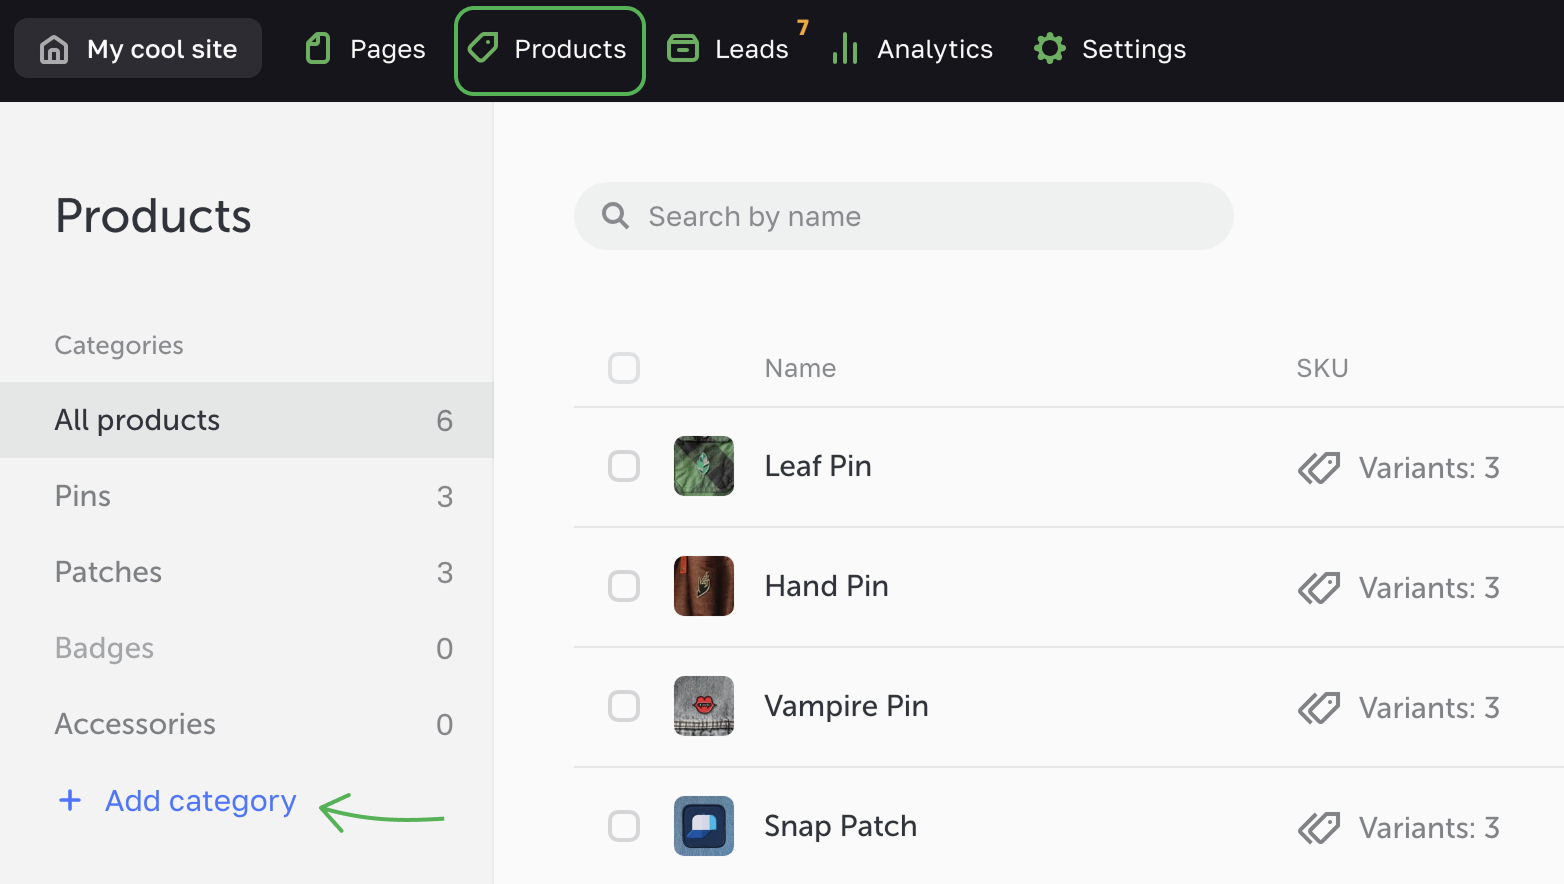Click the Analytics bar chart icon

tap(845, 48)
